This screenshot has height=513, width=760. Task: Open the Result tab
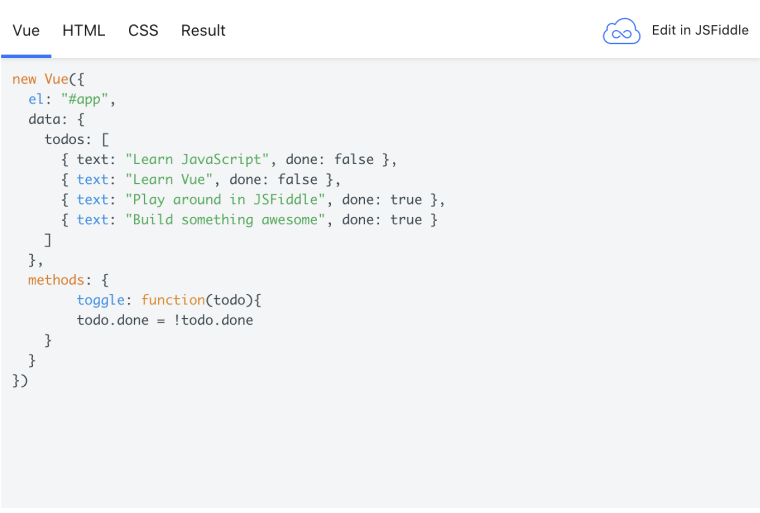point(203,30)
